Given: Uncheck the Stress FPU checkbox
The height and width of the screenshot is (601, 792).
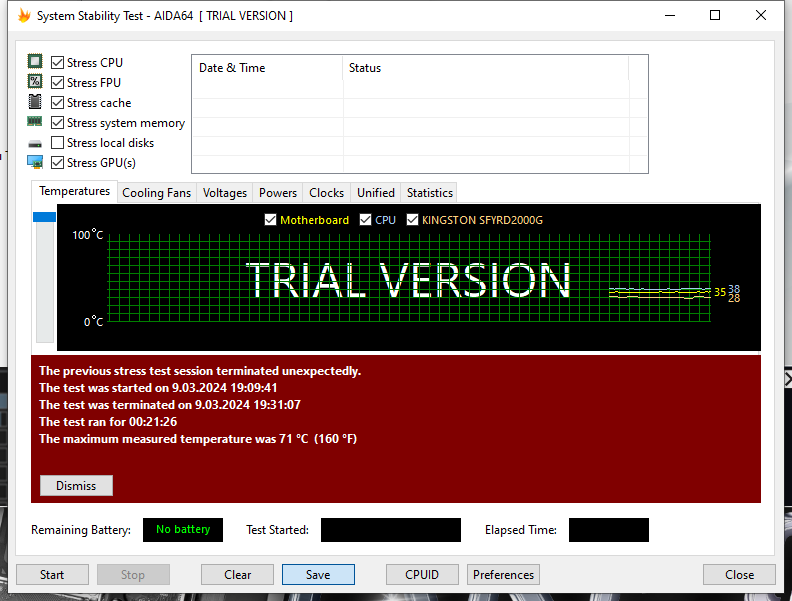Looking at the screenshot, I should pos(58,82).
